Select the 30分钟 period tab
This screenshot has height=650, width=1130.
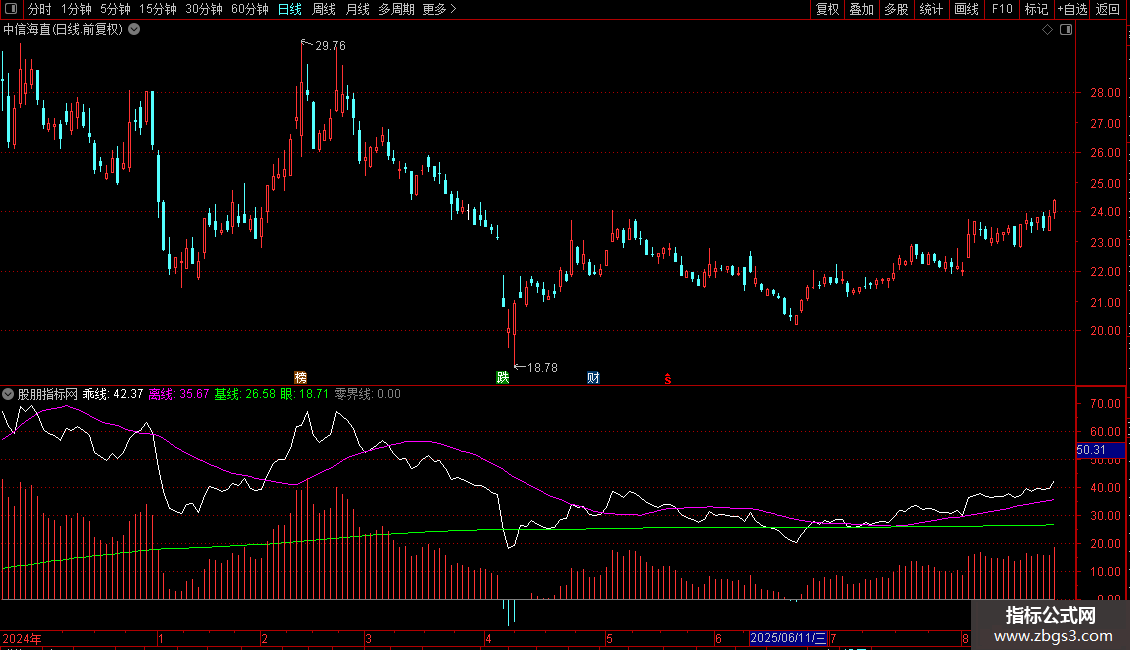coord(203,9)
